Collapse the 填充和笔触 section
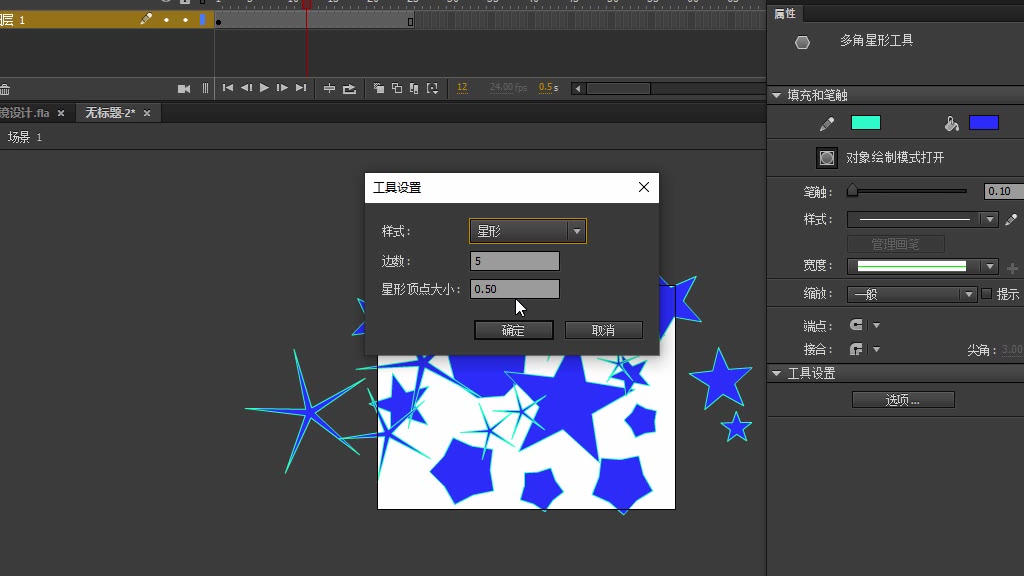This screenshot has width=1024, height=576. (x=776, y=95)
